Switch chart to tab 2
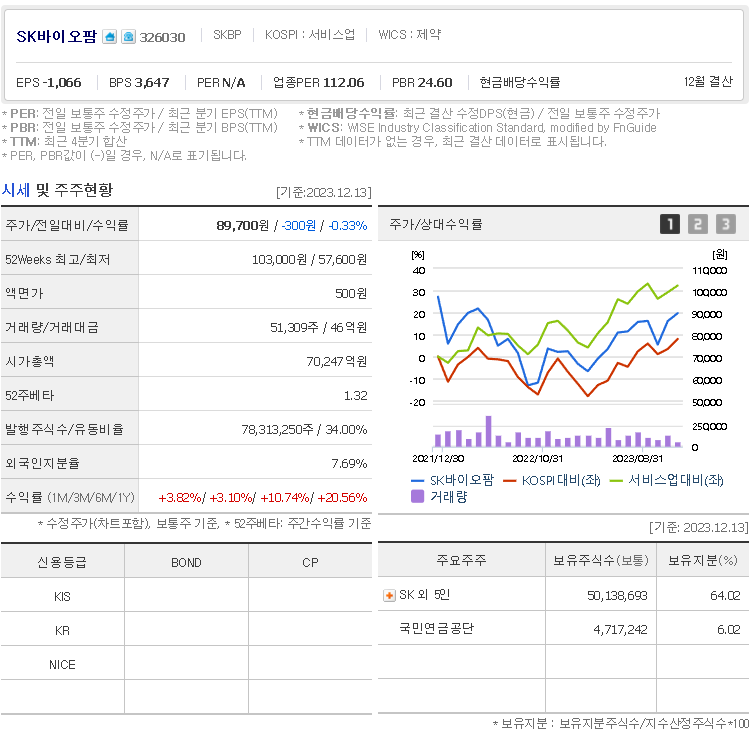This screenshot has width=756, height=735. coord(698,224)
